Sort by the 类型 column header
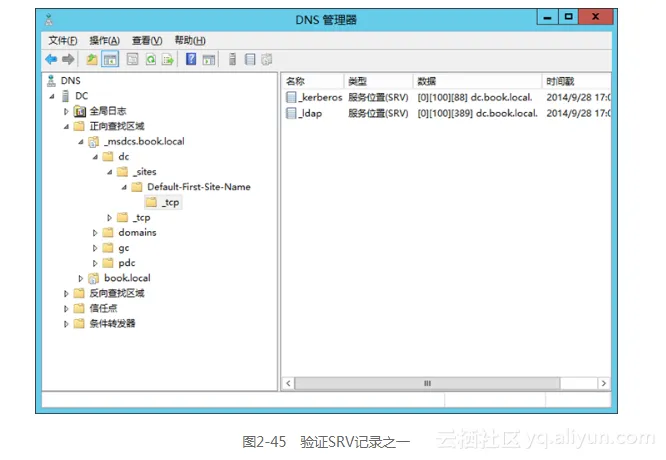This screenshot has height=460, width=666. [378, 81]
